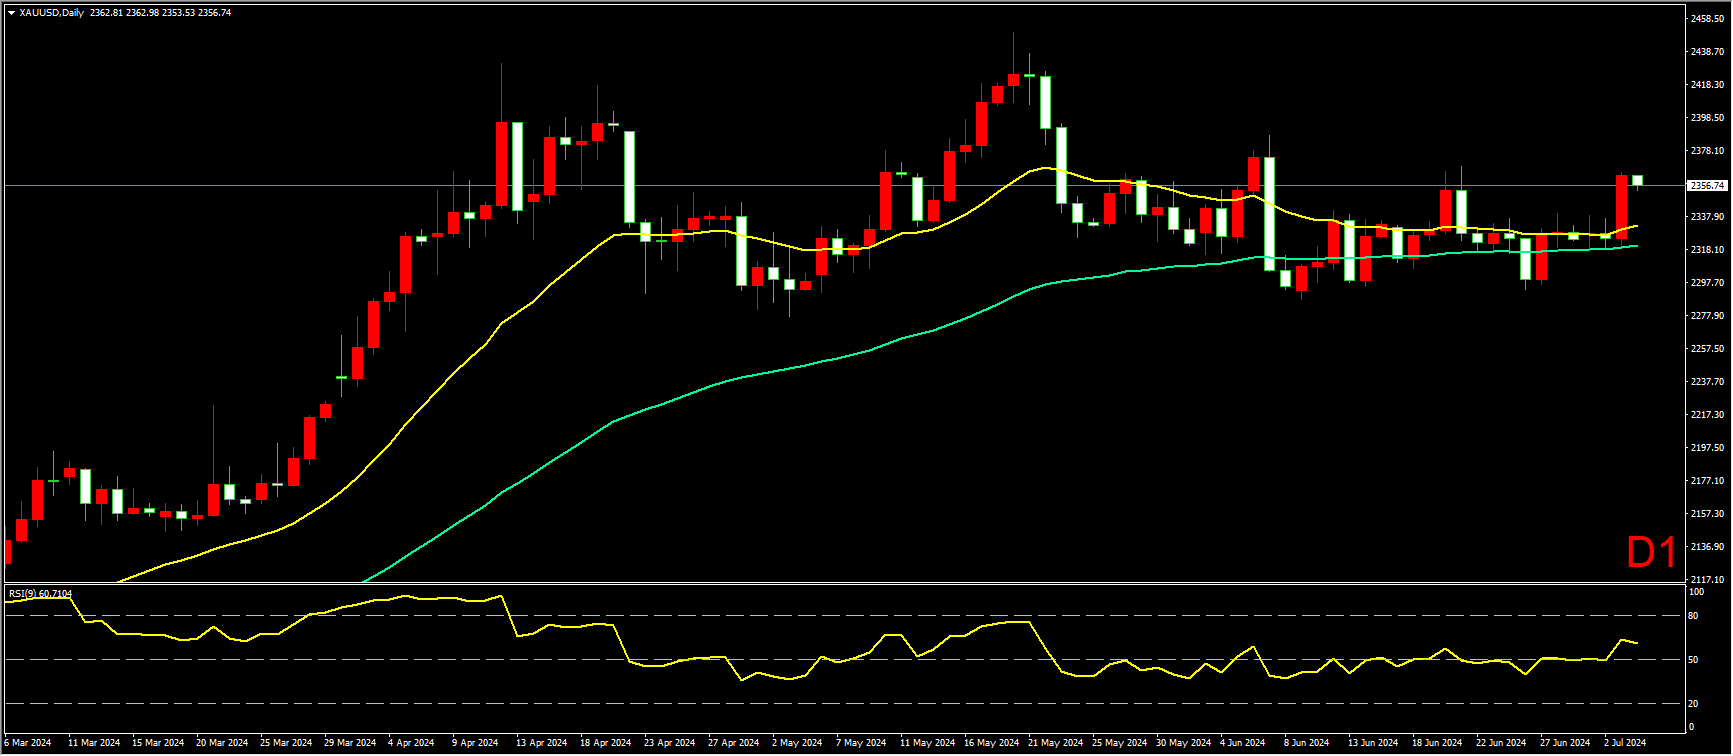Image resolution: width=1733 pixels, height=756 pixels.
Task: Click the 2297.70 price axis label
Action: [1706, 283]
